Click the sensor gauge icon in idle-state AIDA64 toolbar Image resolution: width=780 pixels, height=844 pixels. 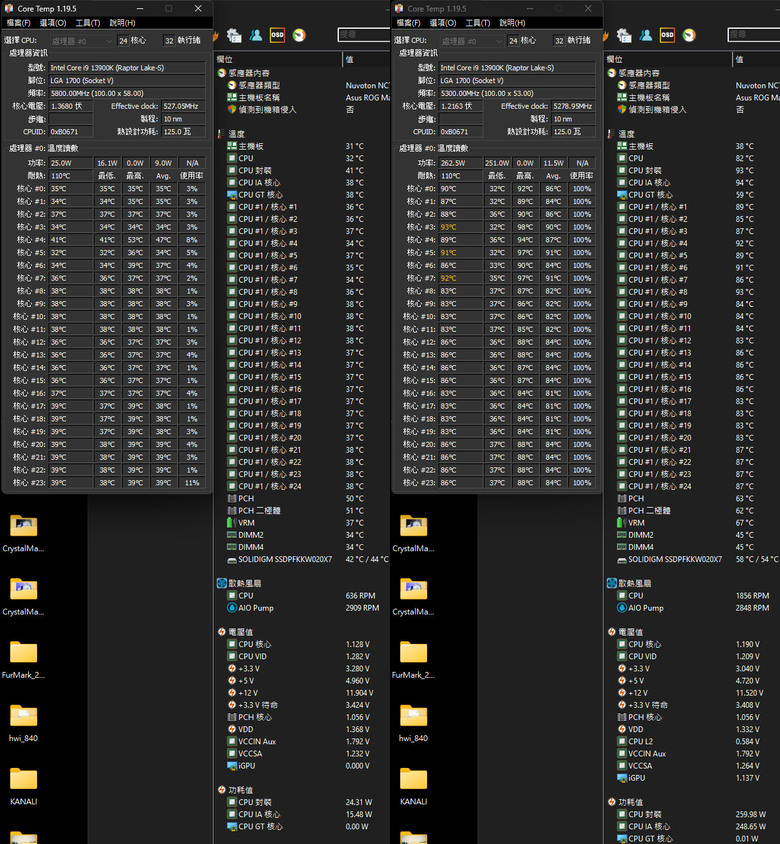299,35
